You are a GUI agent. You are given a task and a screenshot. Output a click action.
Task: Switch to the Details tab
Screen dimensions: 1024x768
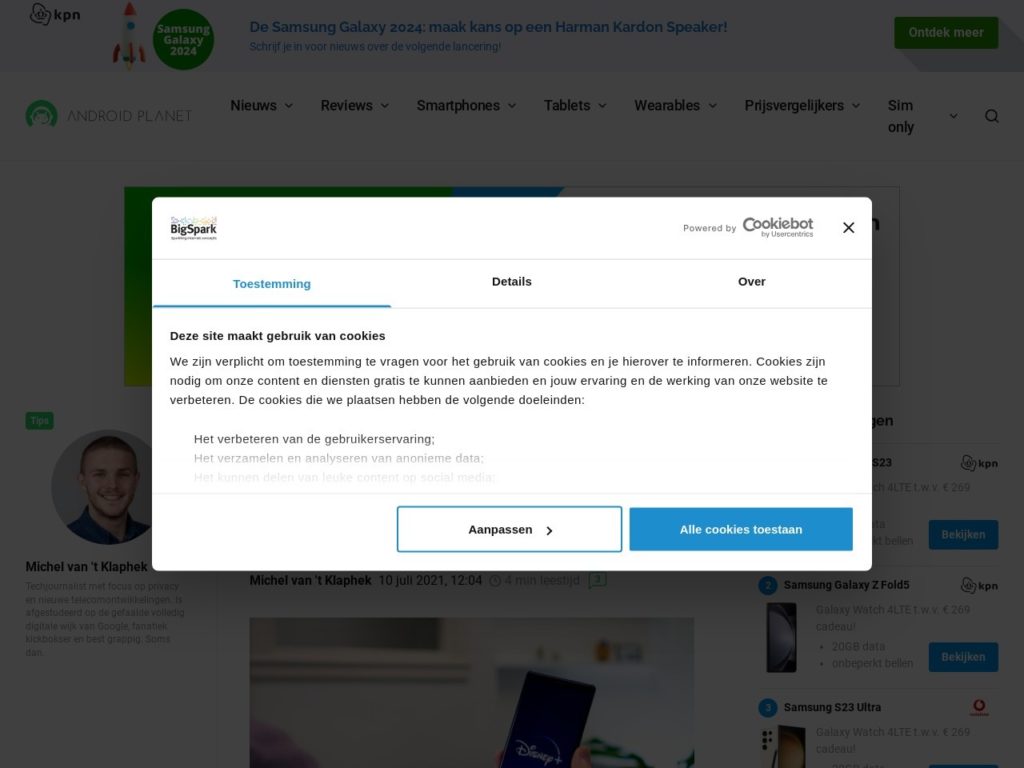(x=511, y=282)
